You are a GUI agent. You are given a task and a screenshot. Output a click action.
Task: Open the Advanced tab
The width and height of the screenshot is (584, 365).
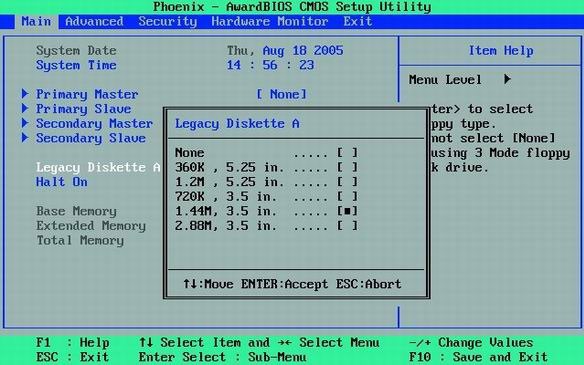(94, 22)
